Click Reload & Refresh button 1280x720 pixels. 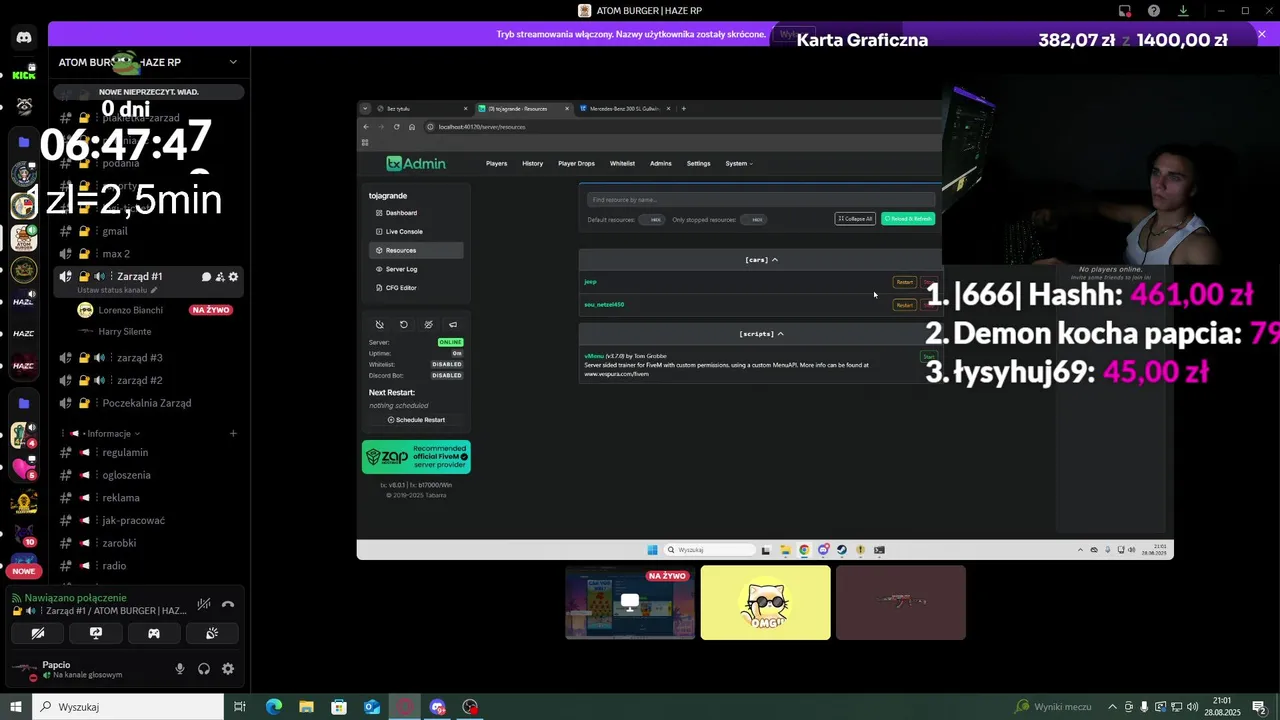click(x=908, y=218)
